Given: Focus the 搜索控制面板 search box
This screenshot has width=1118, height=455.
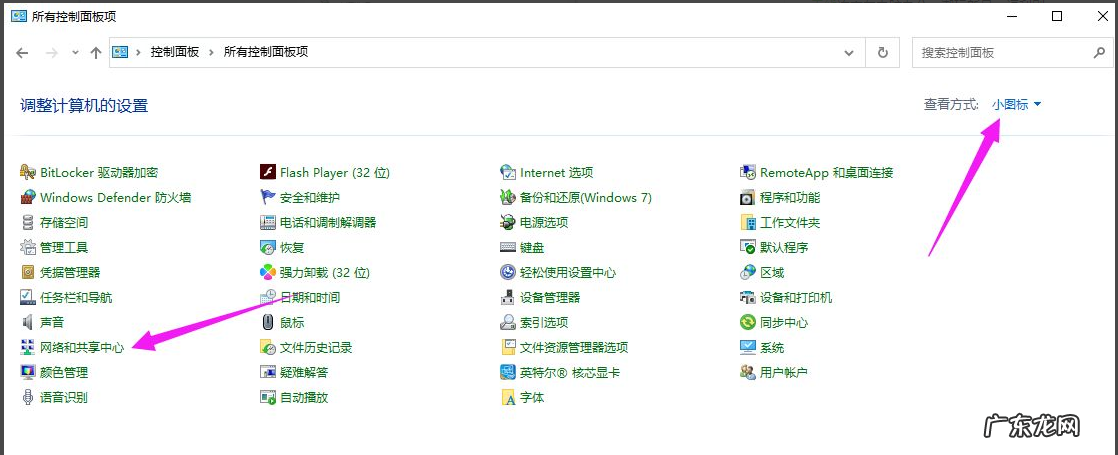Looking at the screenshot, I should click(1010, 53).
